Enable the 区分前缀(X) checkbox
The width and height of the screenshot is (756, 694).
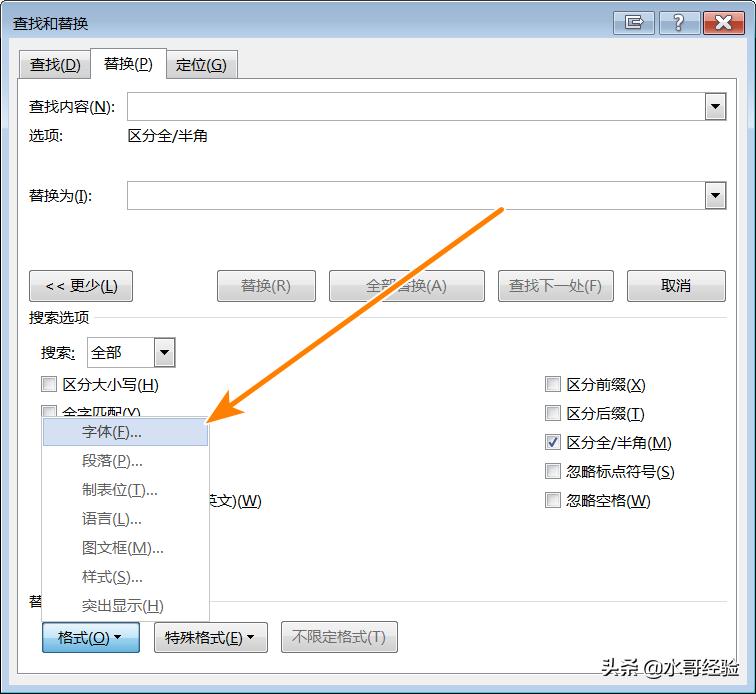[553, 384]
